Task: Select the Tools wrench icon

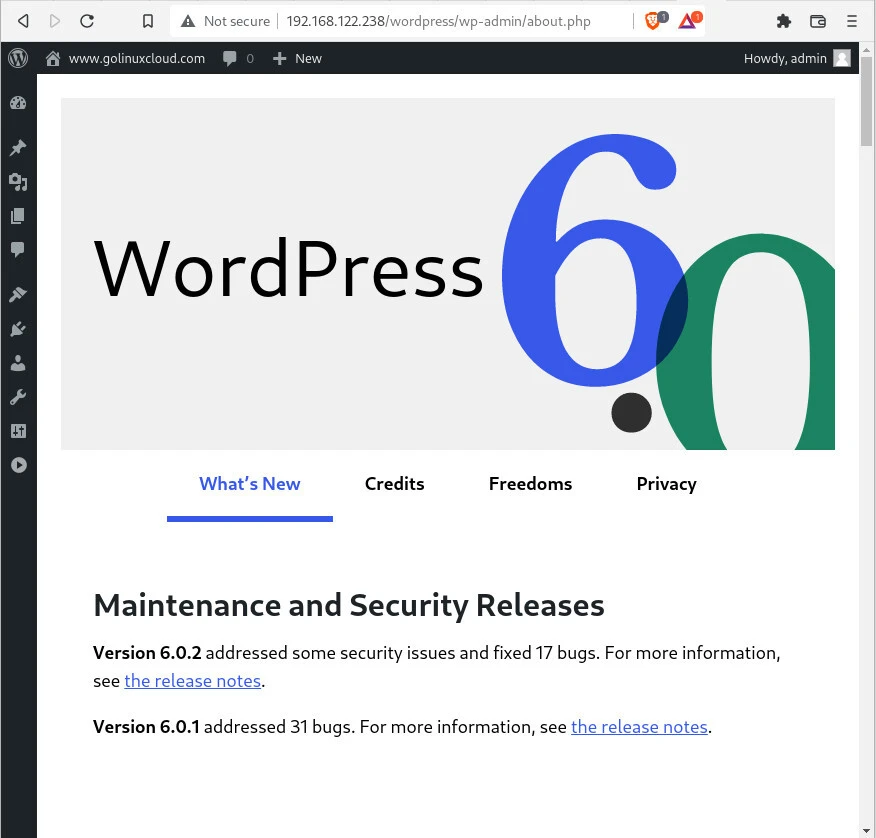Action: 18,397
